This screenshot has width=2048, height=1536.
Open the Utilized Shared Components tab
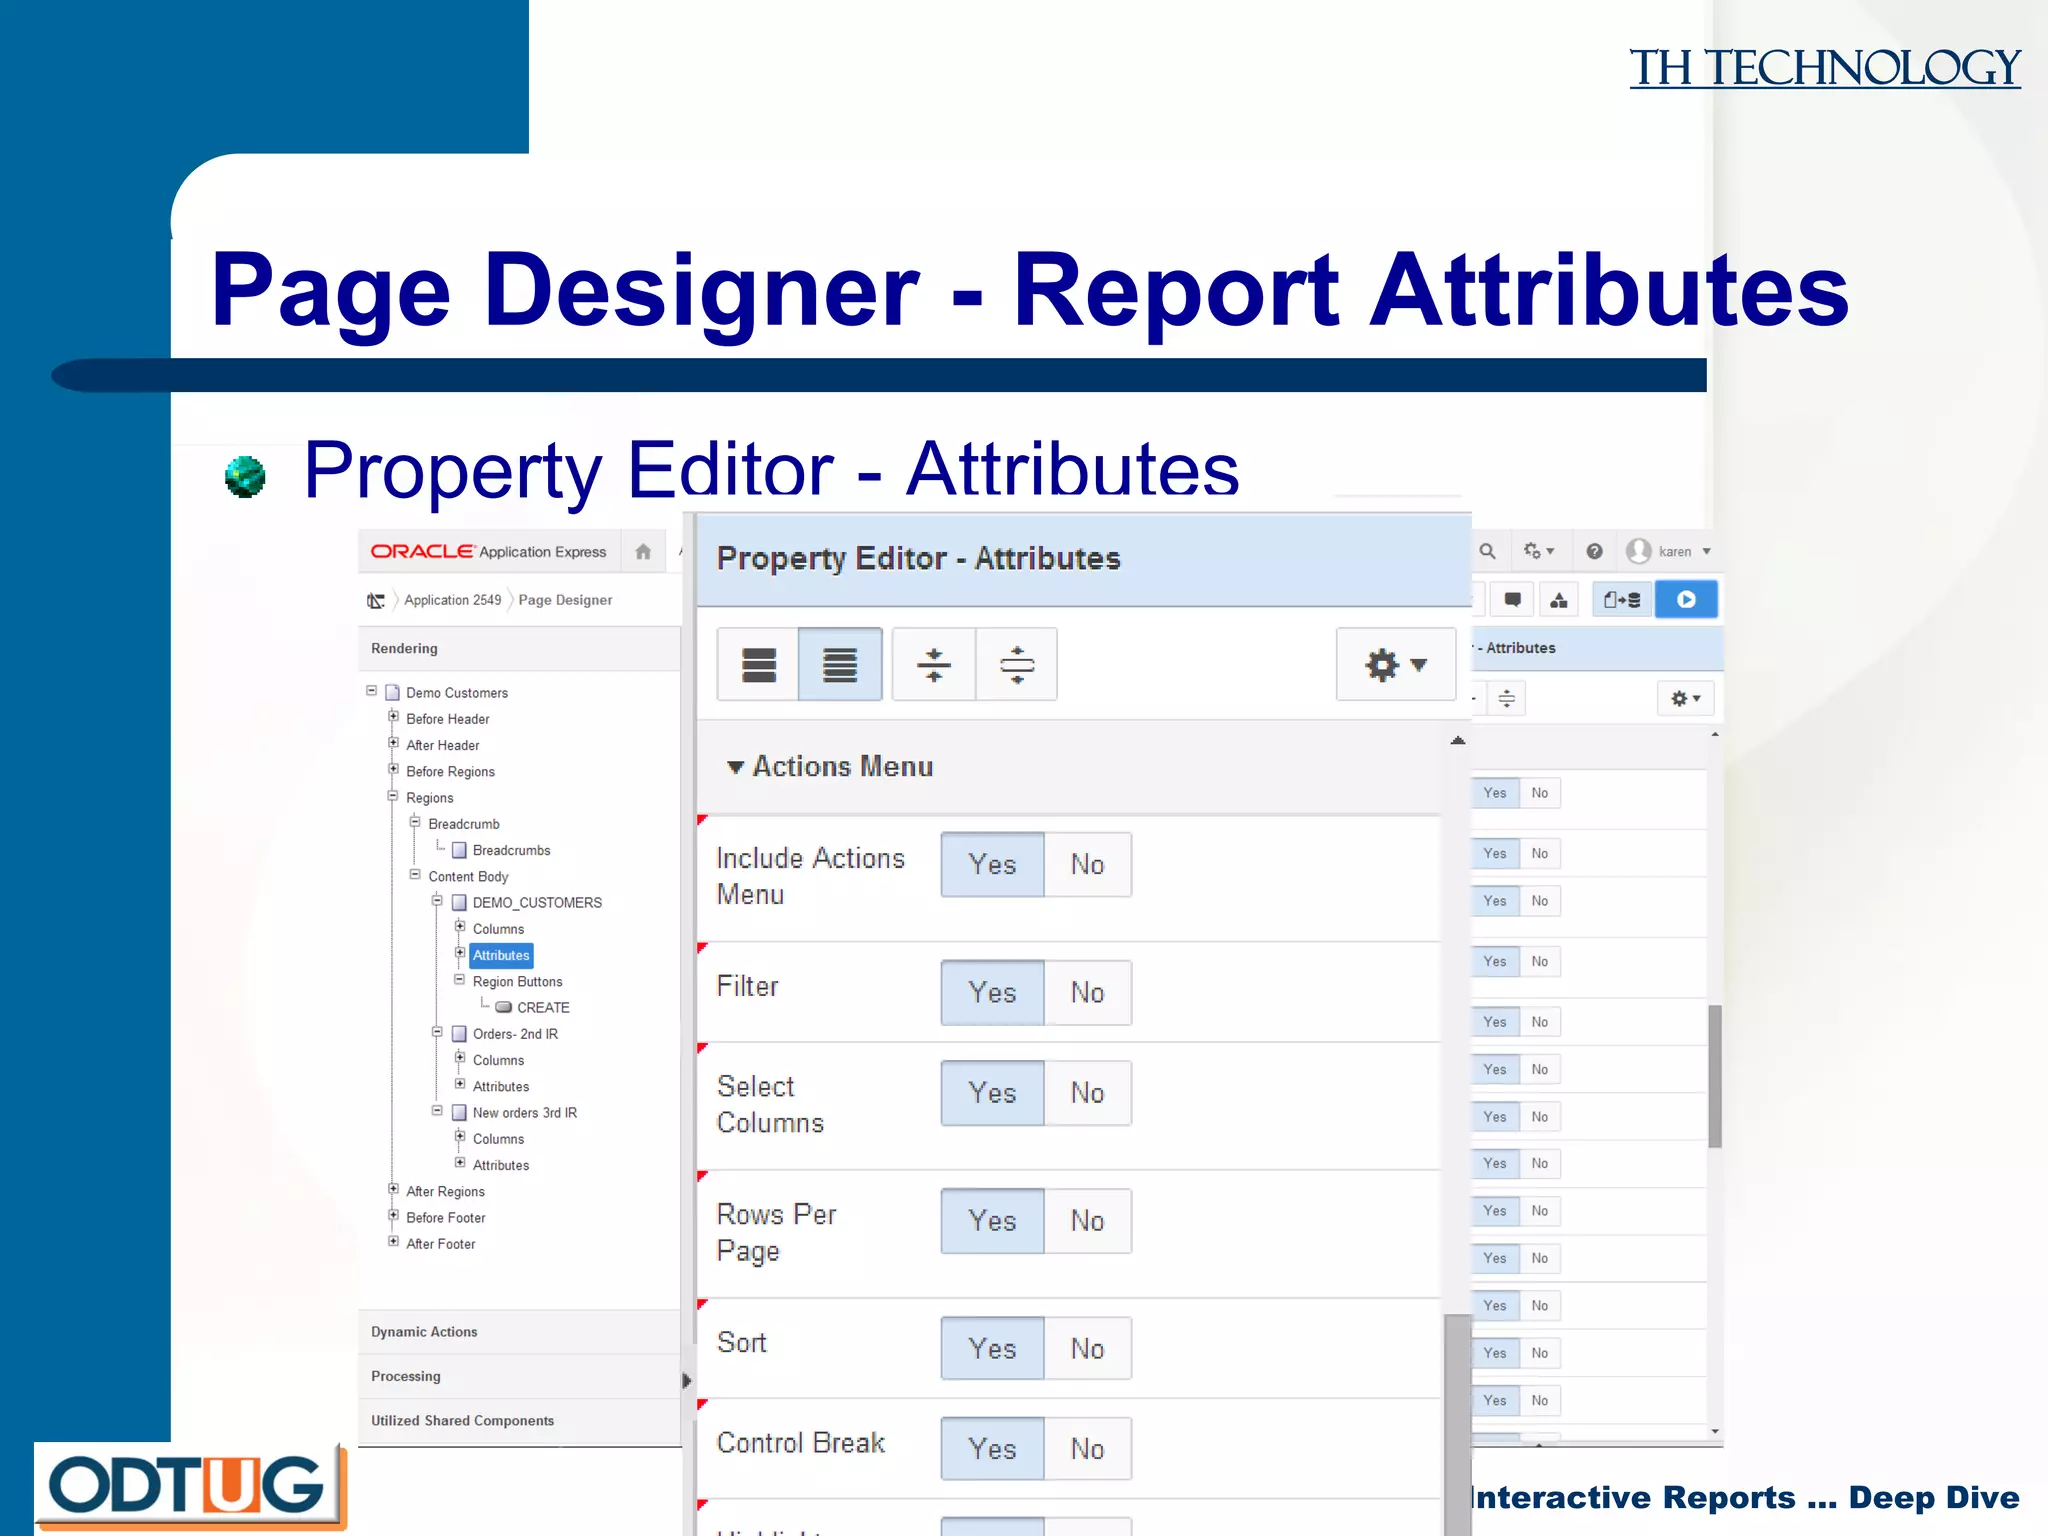519,1421
